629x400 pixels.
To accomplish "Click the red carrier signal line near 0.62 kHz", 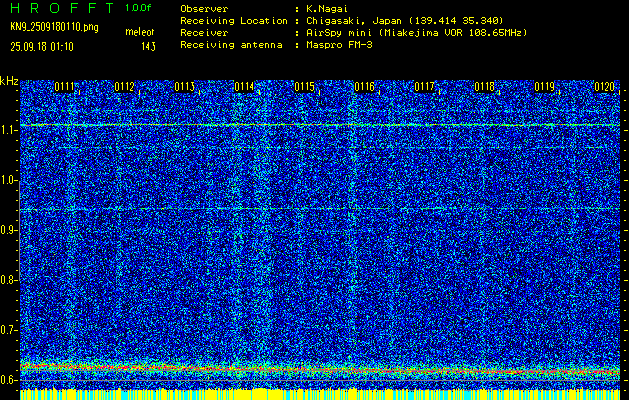I will click(320, 369).
